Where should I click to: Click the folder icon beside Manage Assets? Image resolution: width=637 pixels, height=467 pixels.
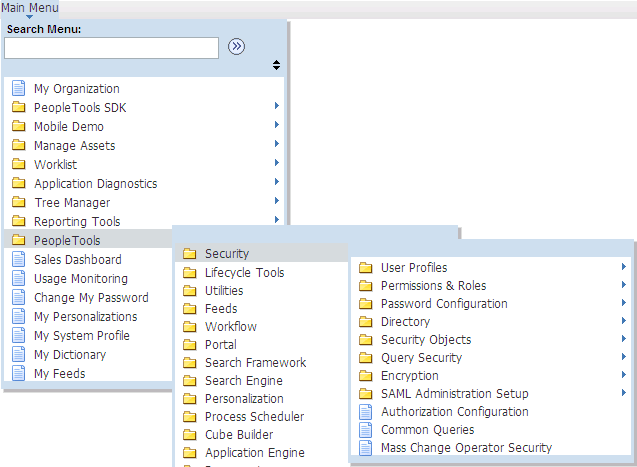[x=18, y=145]
